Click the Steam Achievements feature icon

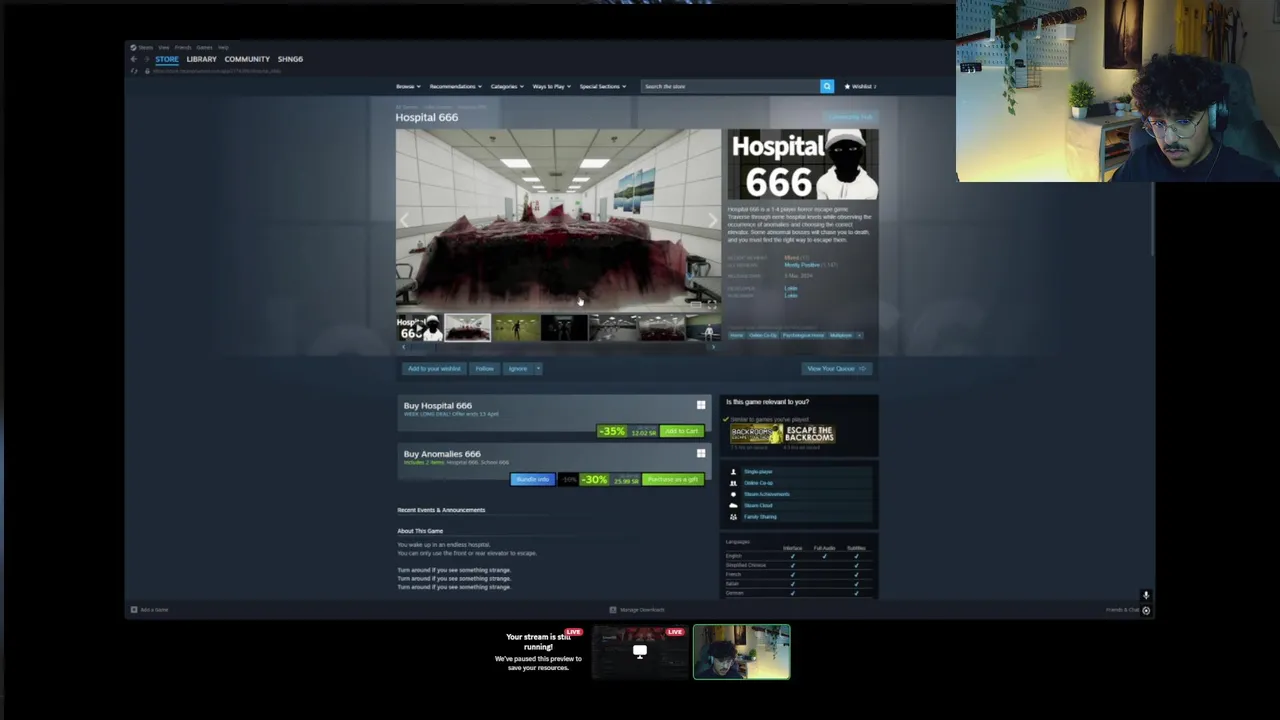click(733, 494)
